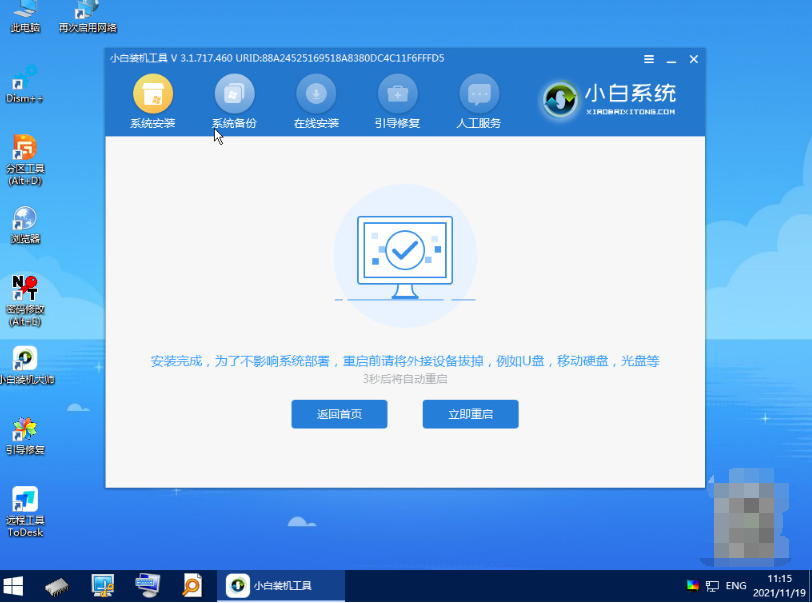The image size is (812, 603).
Task: Click the 3秒后将自动重启 countdown text
Action: (x=405, y=379)
